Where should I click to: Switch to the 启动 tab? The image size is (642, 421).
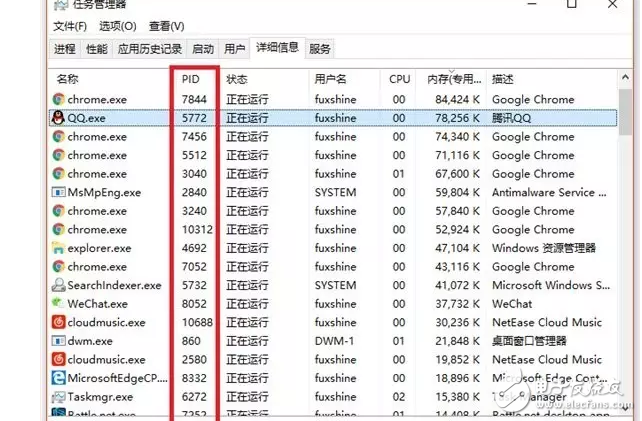coord(203,49)
